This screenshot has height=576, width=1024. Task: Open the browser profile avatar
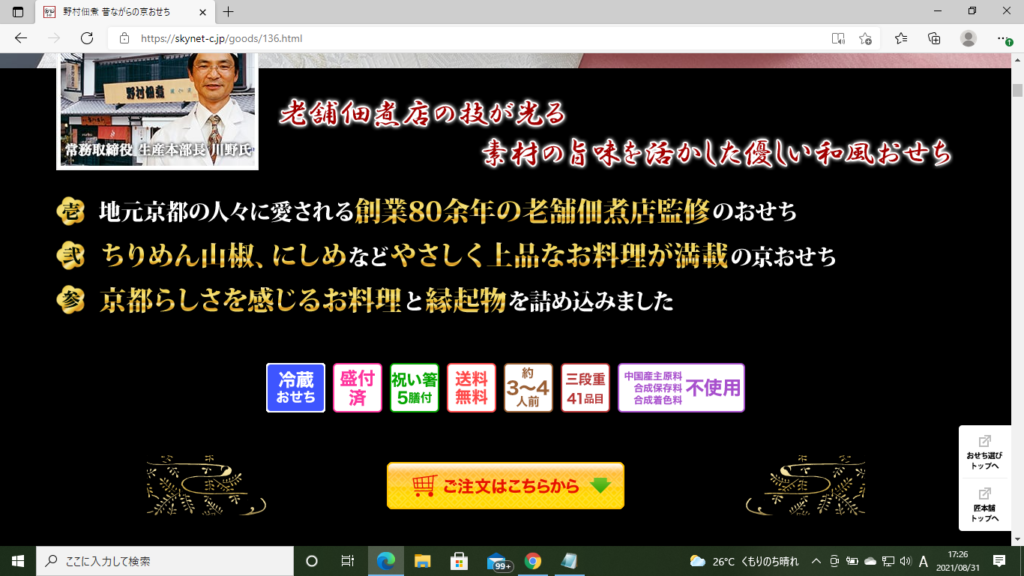pyautogui.click(x=968, y=39)
